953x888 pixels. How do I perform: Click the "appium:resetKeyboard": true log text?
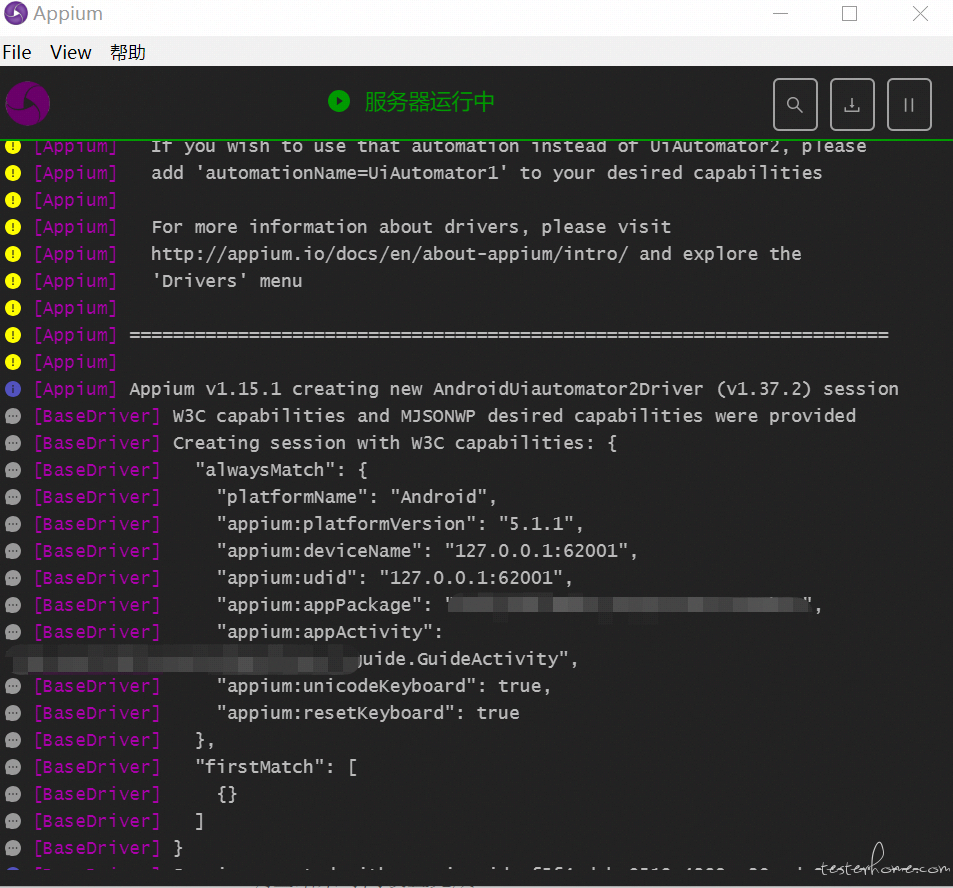click(x=368, y=713)
